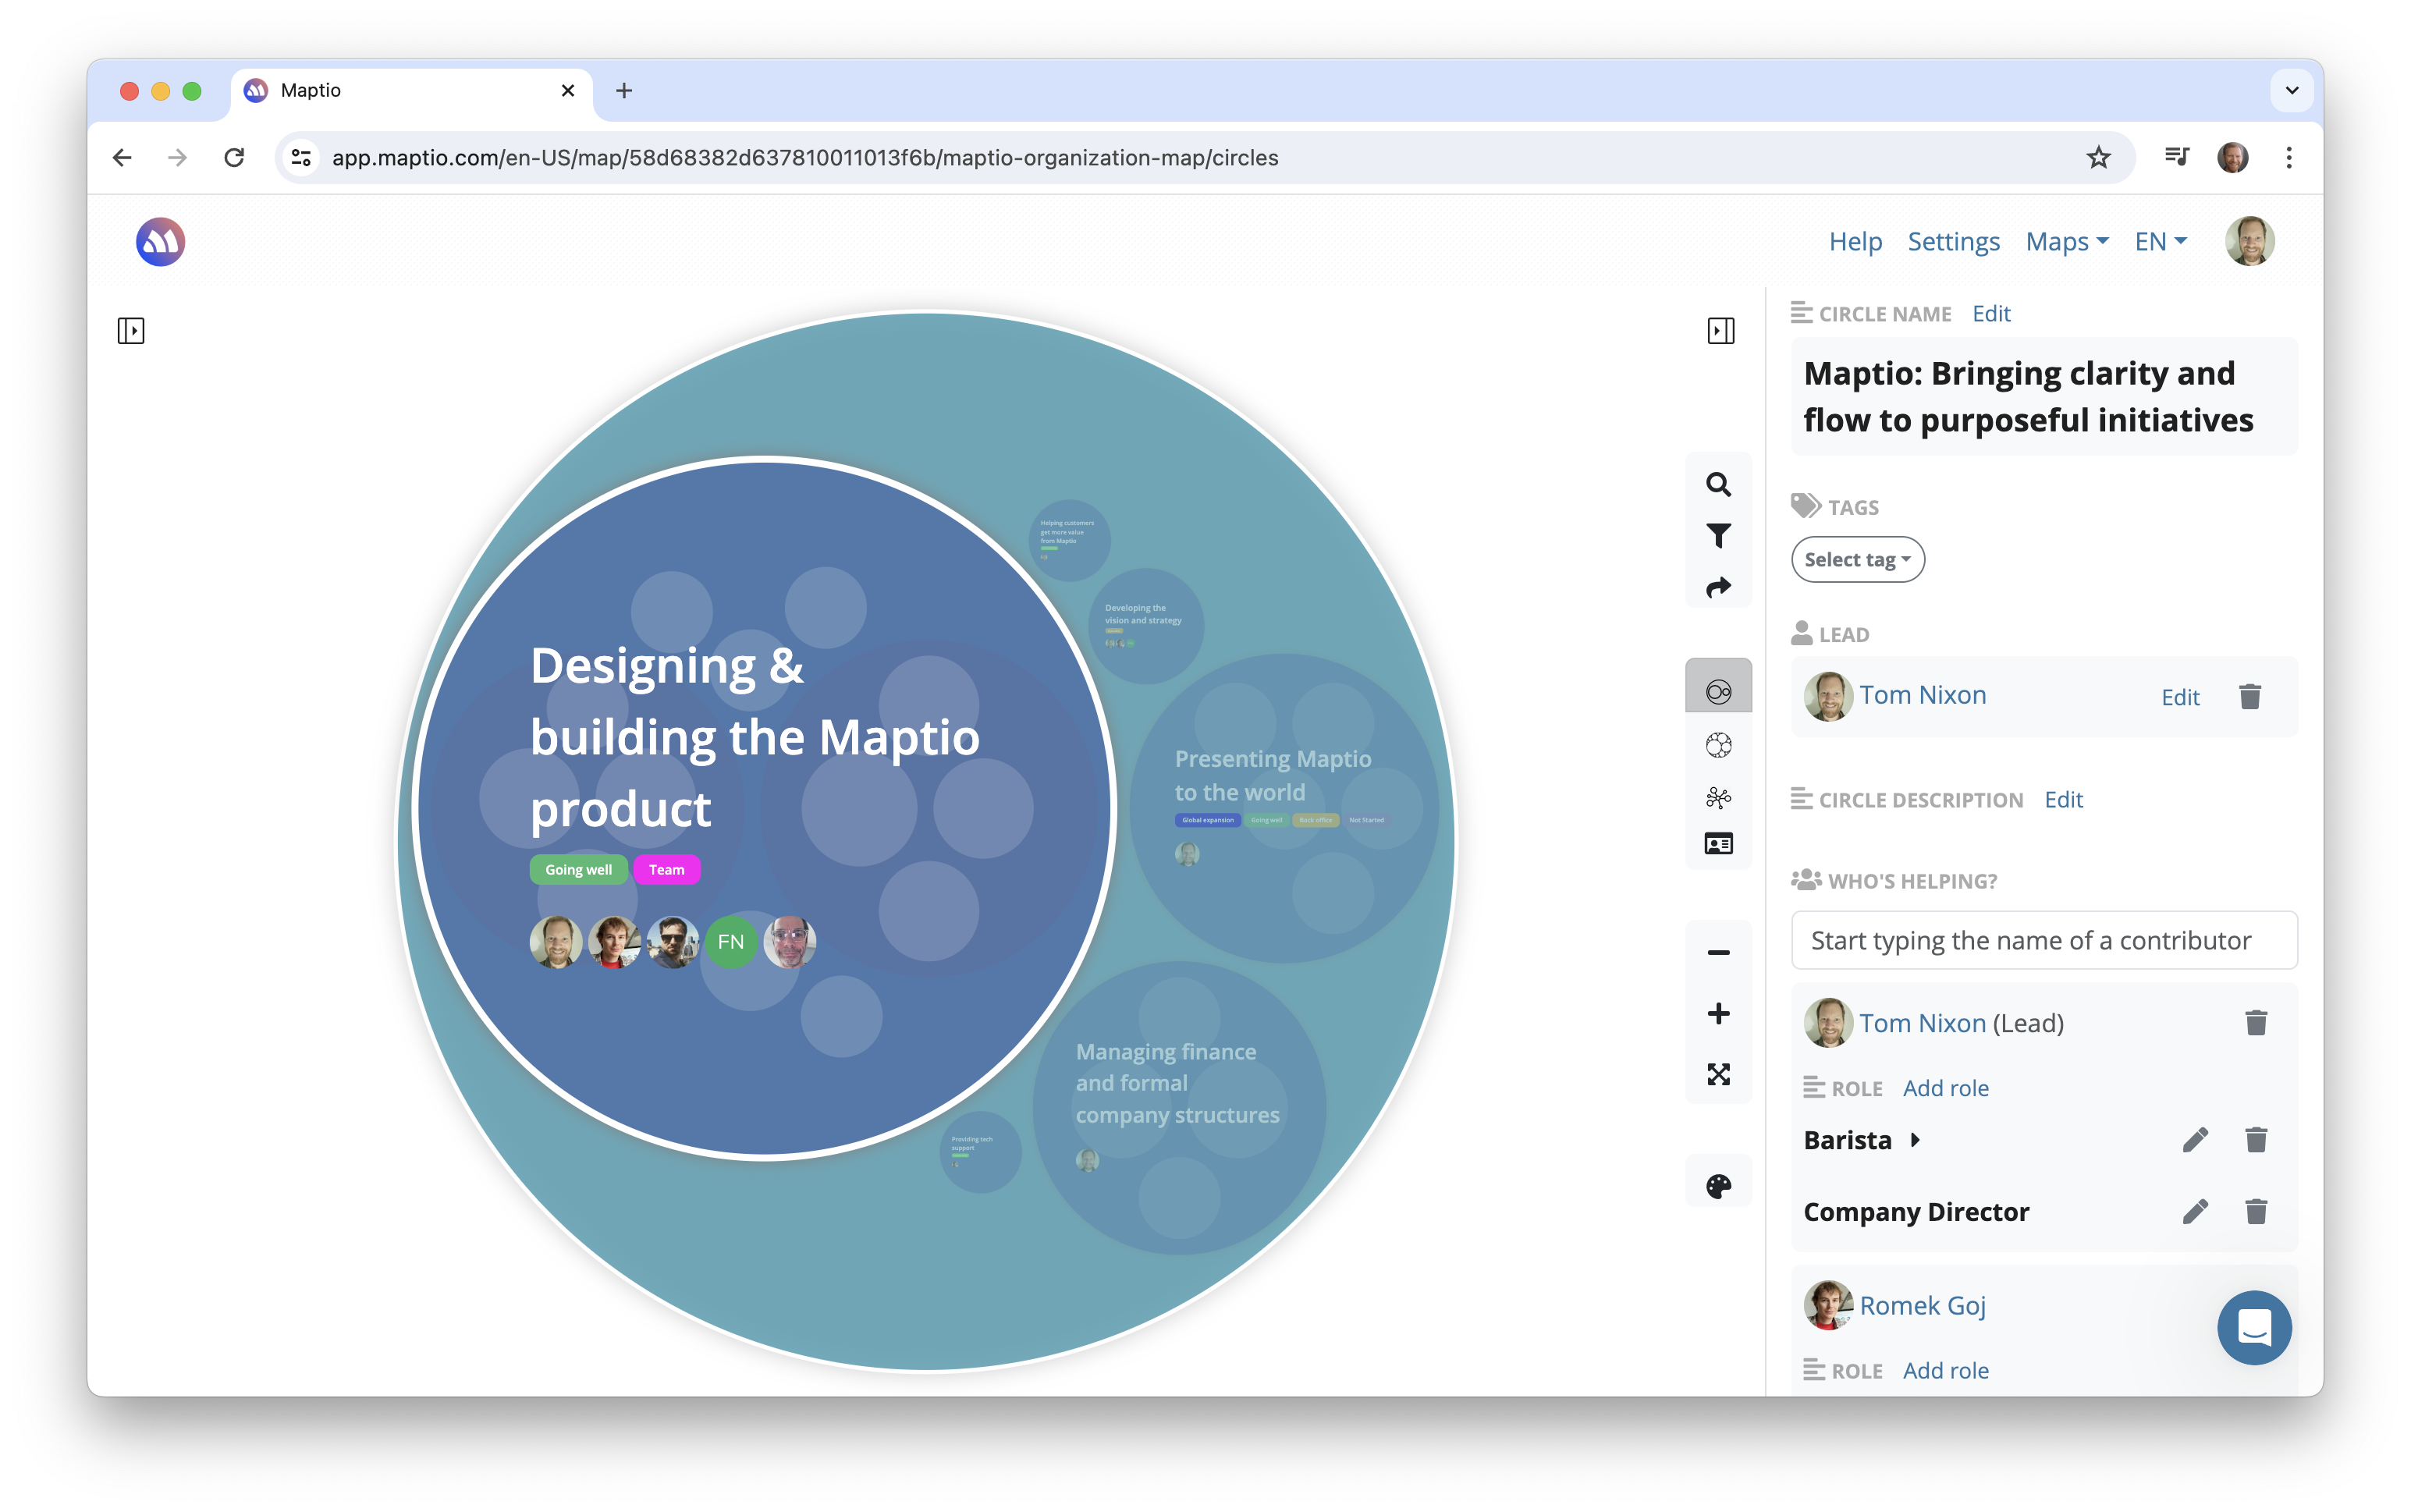Click the contributor name input field
Screen dimensions: 2411x1512
pos(2043,940)
